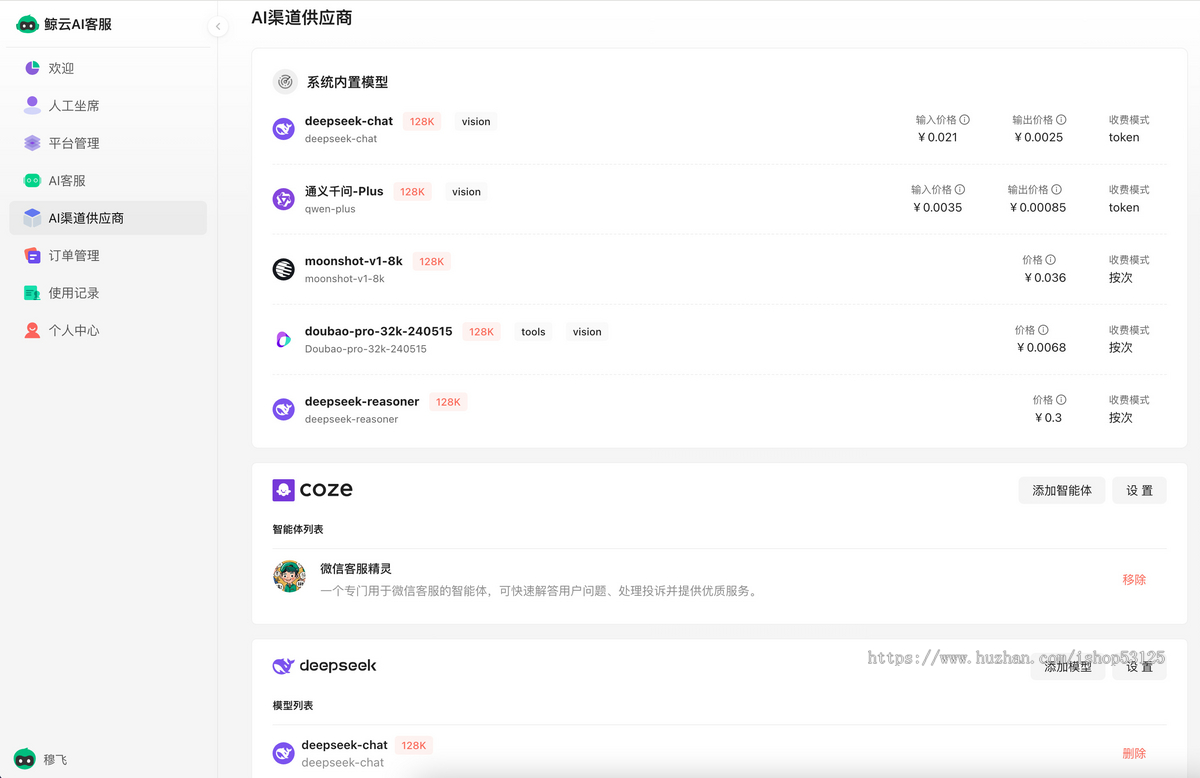This screenshot has height=778, width=1200.
Task: Go to 使用记录 page
Action: tap(108, 293)
